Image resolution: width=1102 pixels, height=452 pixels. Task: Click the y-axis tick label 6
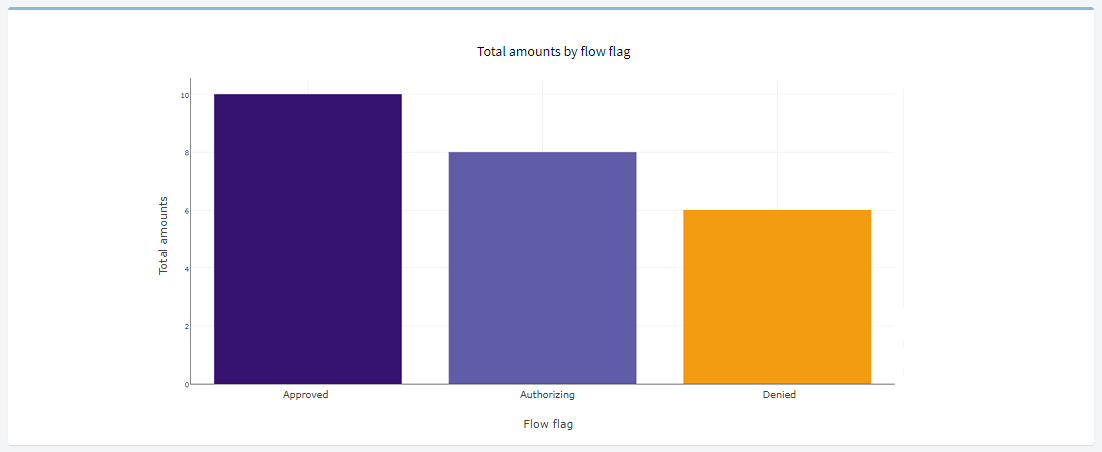186,211
